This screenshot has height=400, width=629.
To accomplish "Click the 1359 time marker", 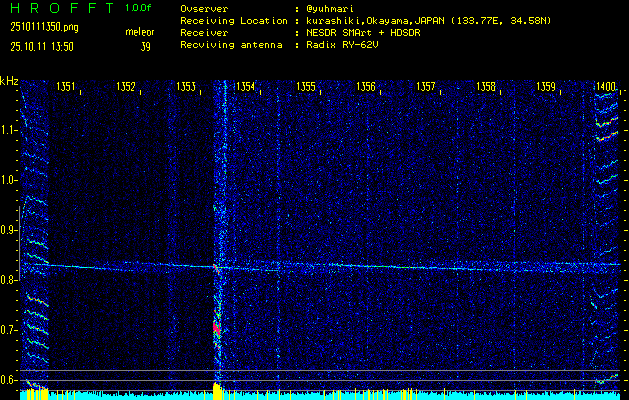I will point(546,87).
